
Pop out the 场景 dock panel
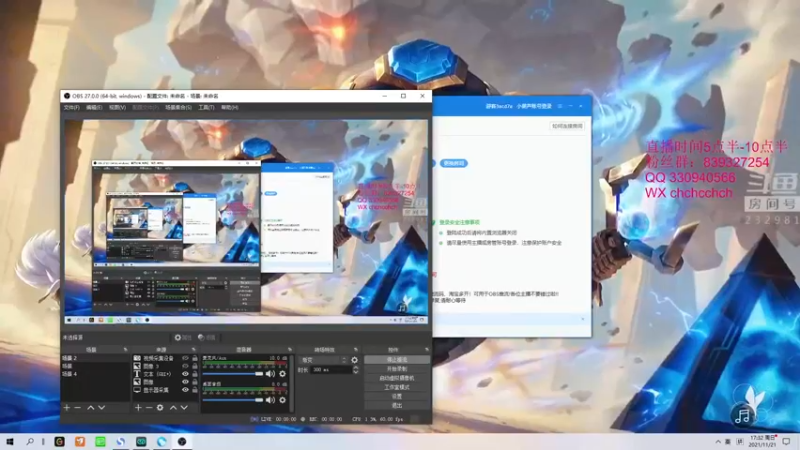tap(126, 349)
